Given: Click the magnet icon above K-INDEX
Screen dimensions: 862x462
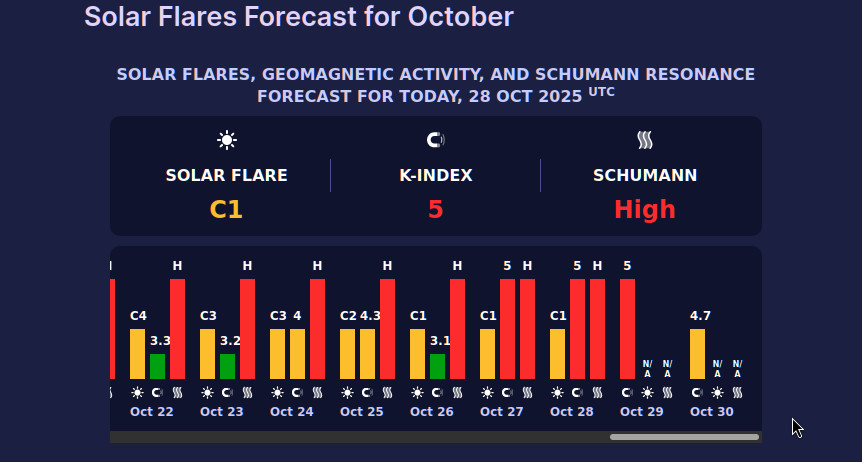Looking at the screenshot, I should [435, 140].
